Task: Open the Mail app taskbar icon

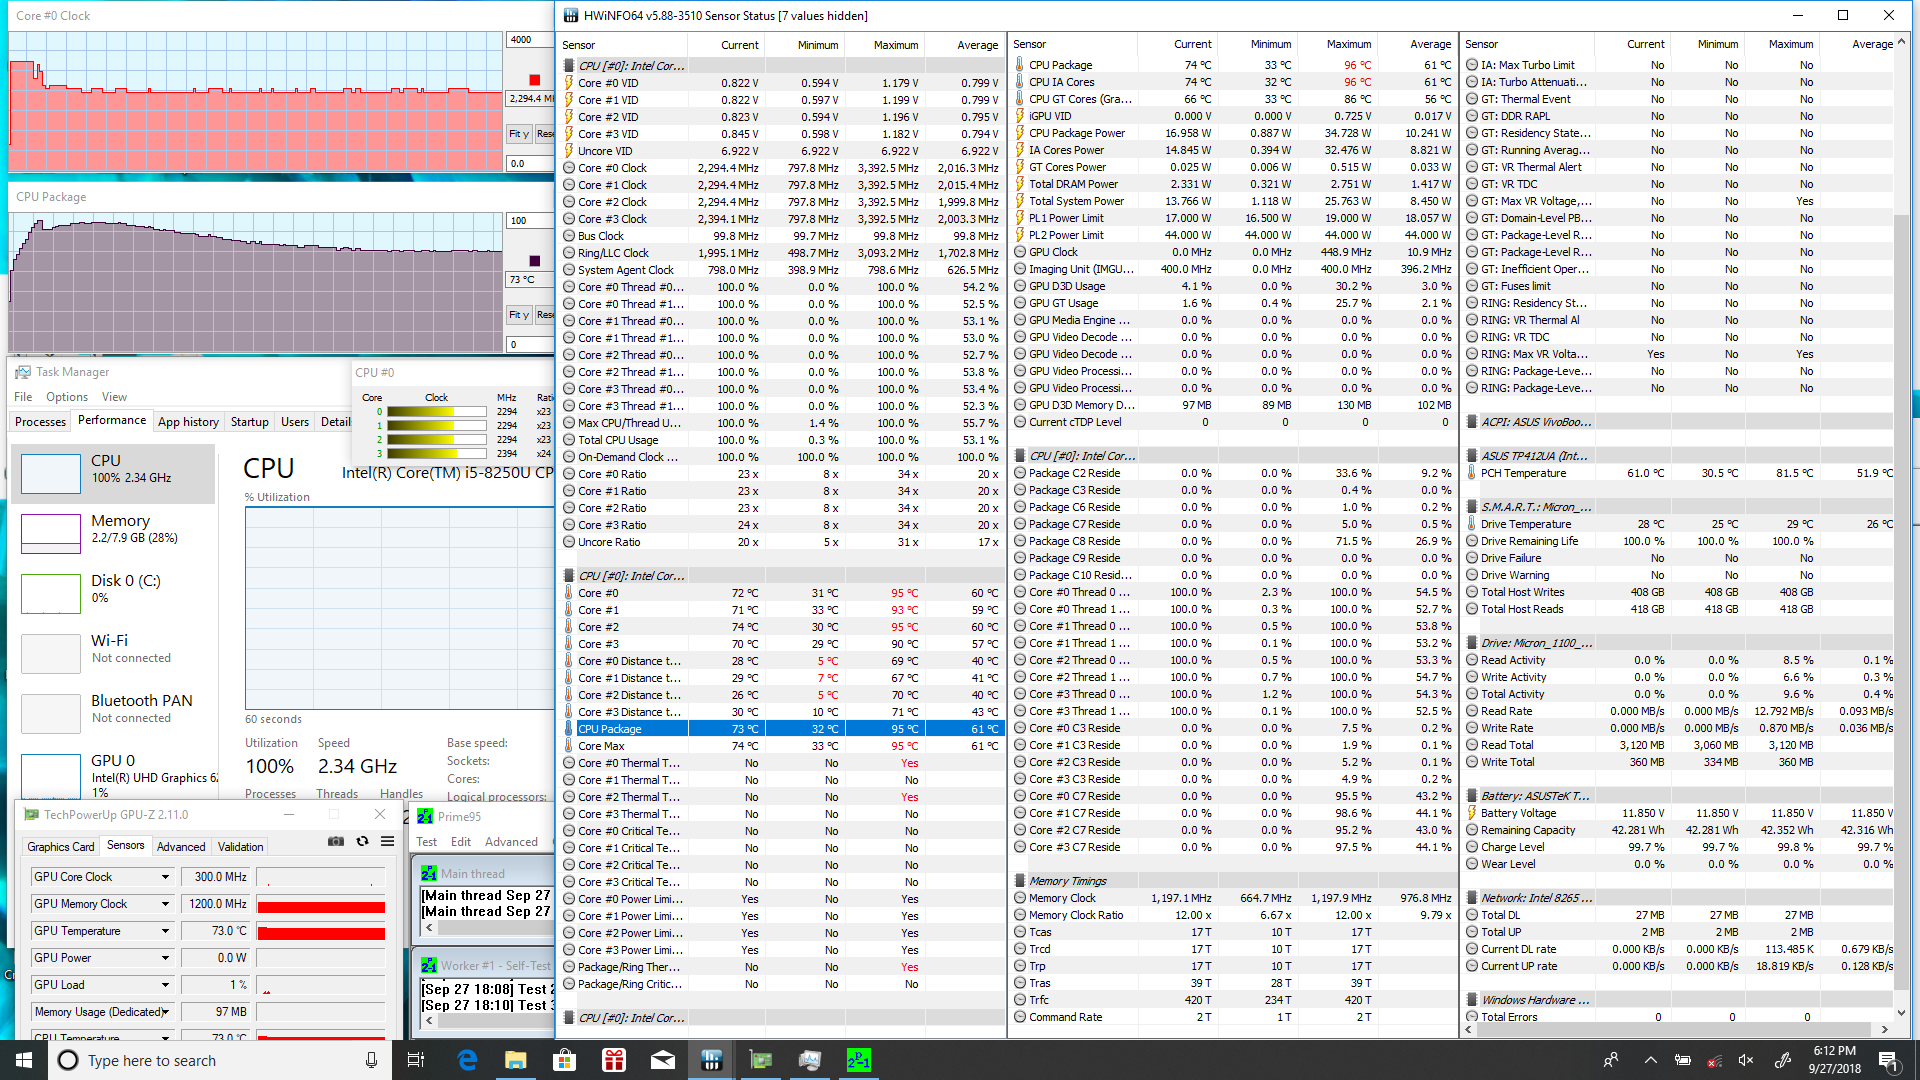Action: click(x=663, y=1060)
